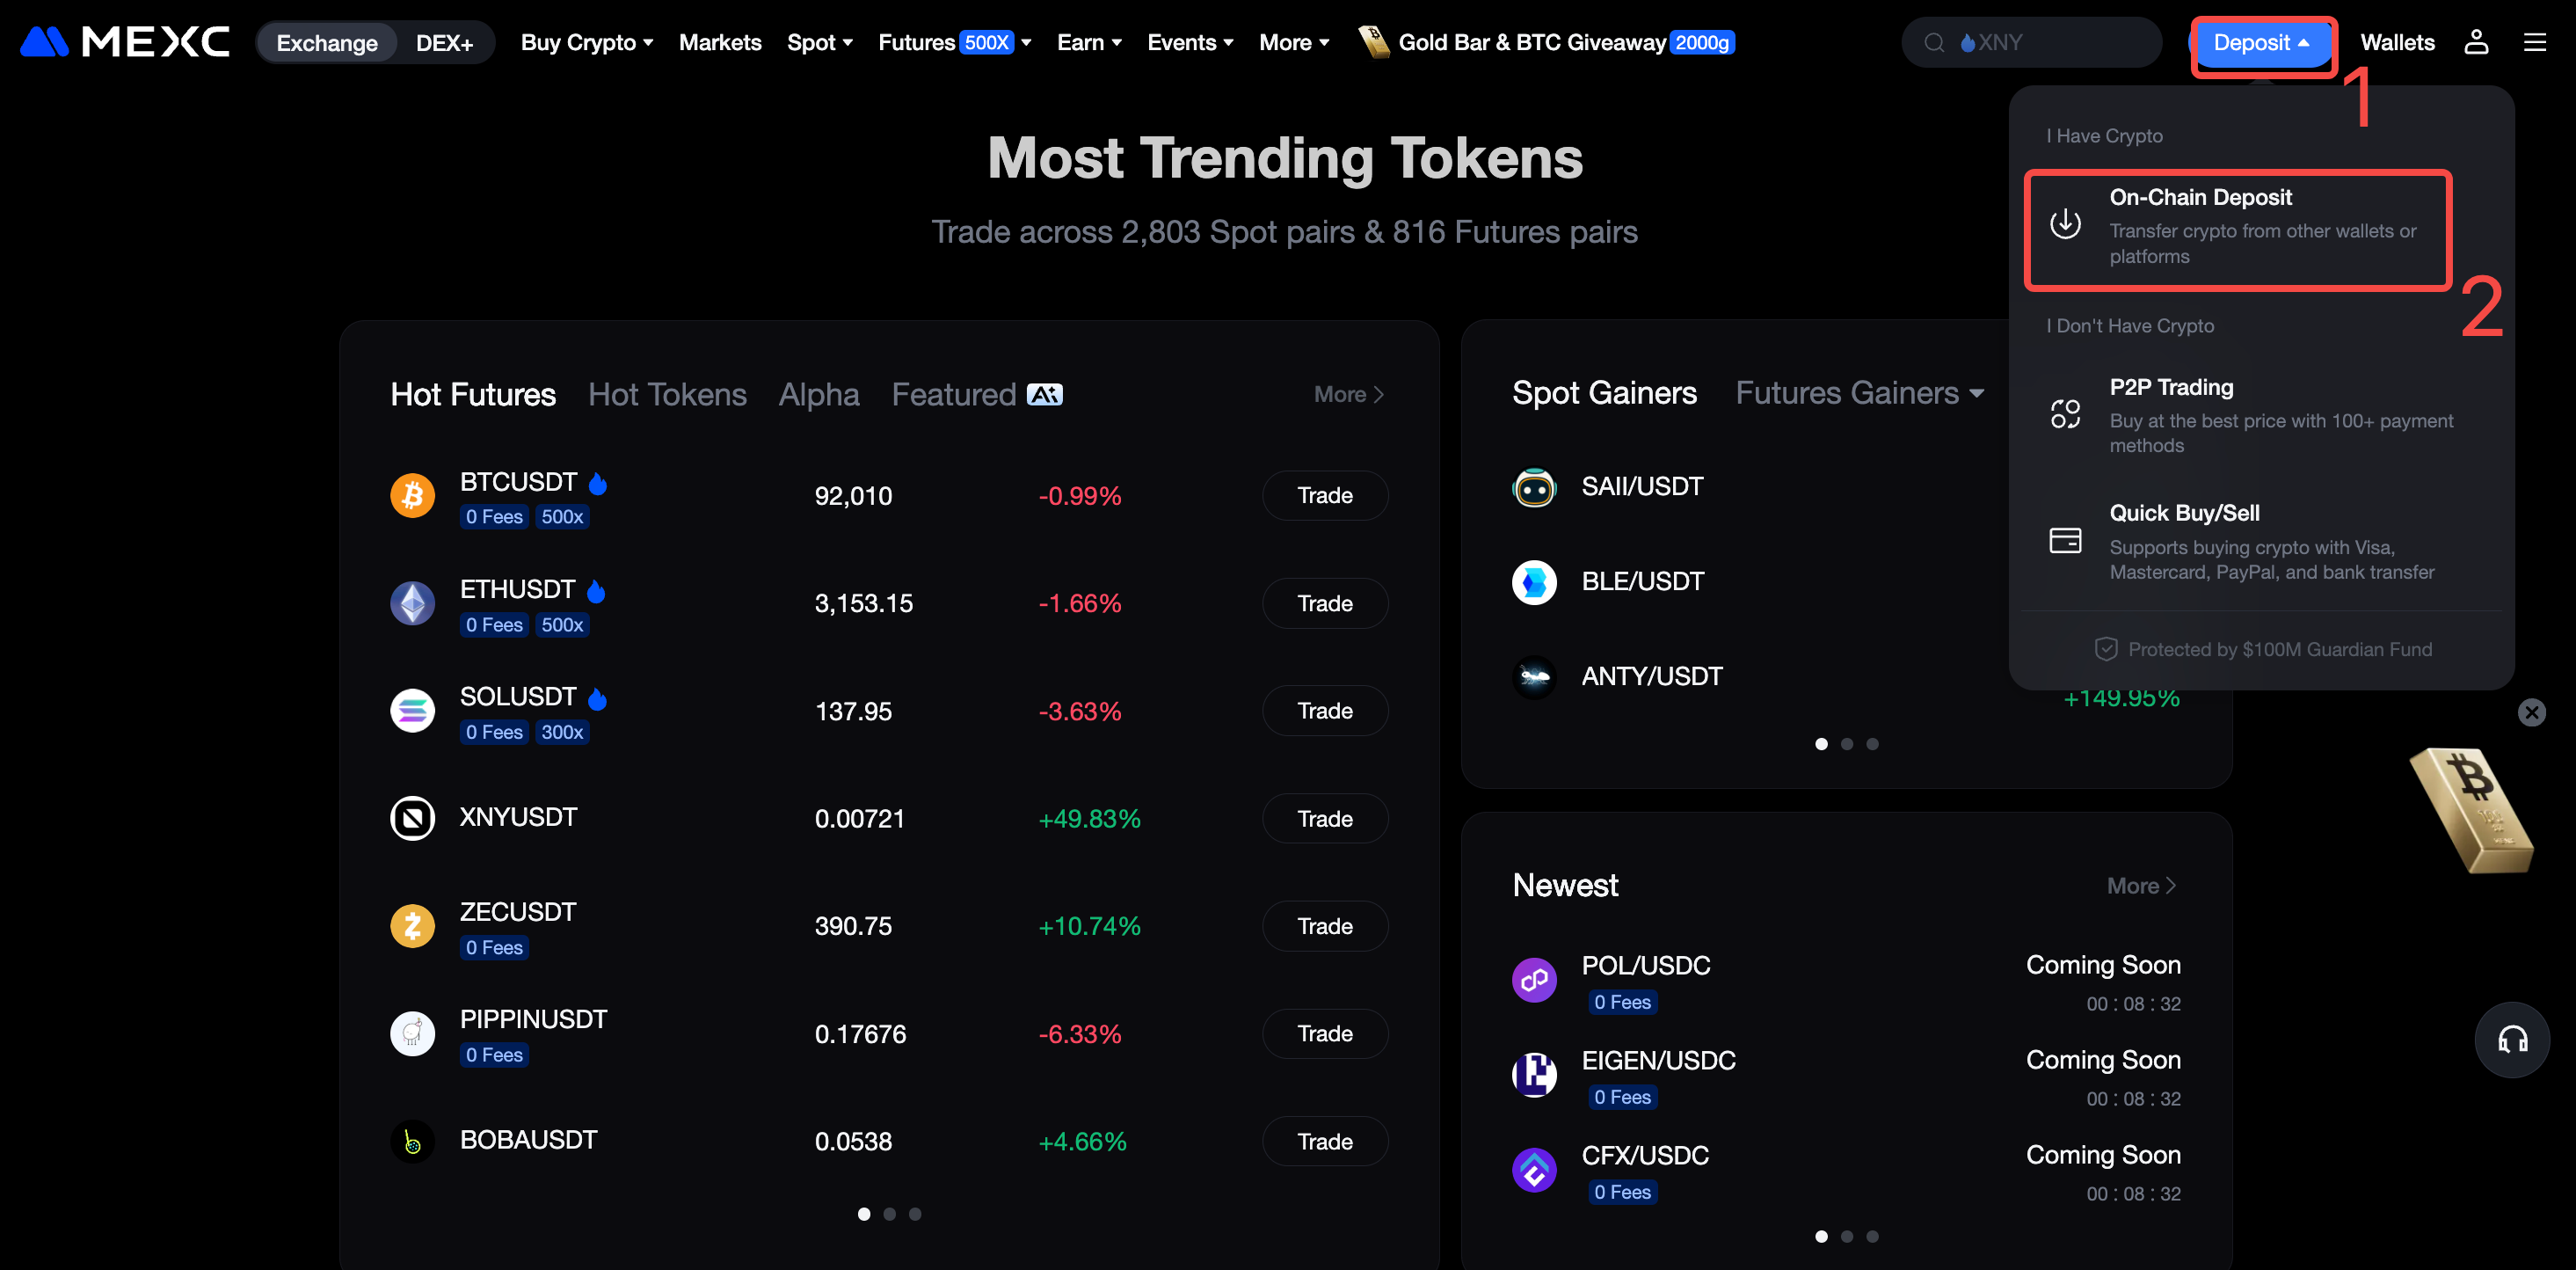Image resolution: width=2576 pixels, height=1270 pixels.
Task: Collapse the Deposit dropdown button
Action: pyautogui.click(x=2261, y=43)
